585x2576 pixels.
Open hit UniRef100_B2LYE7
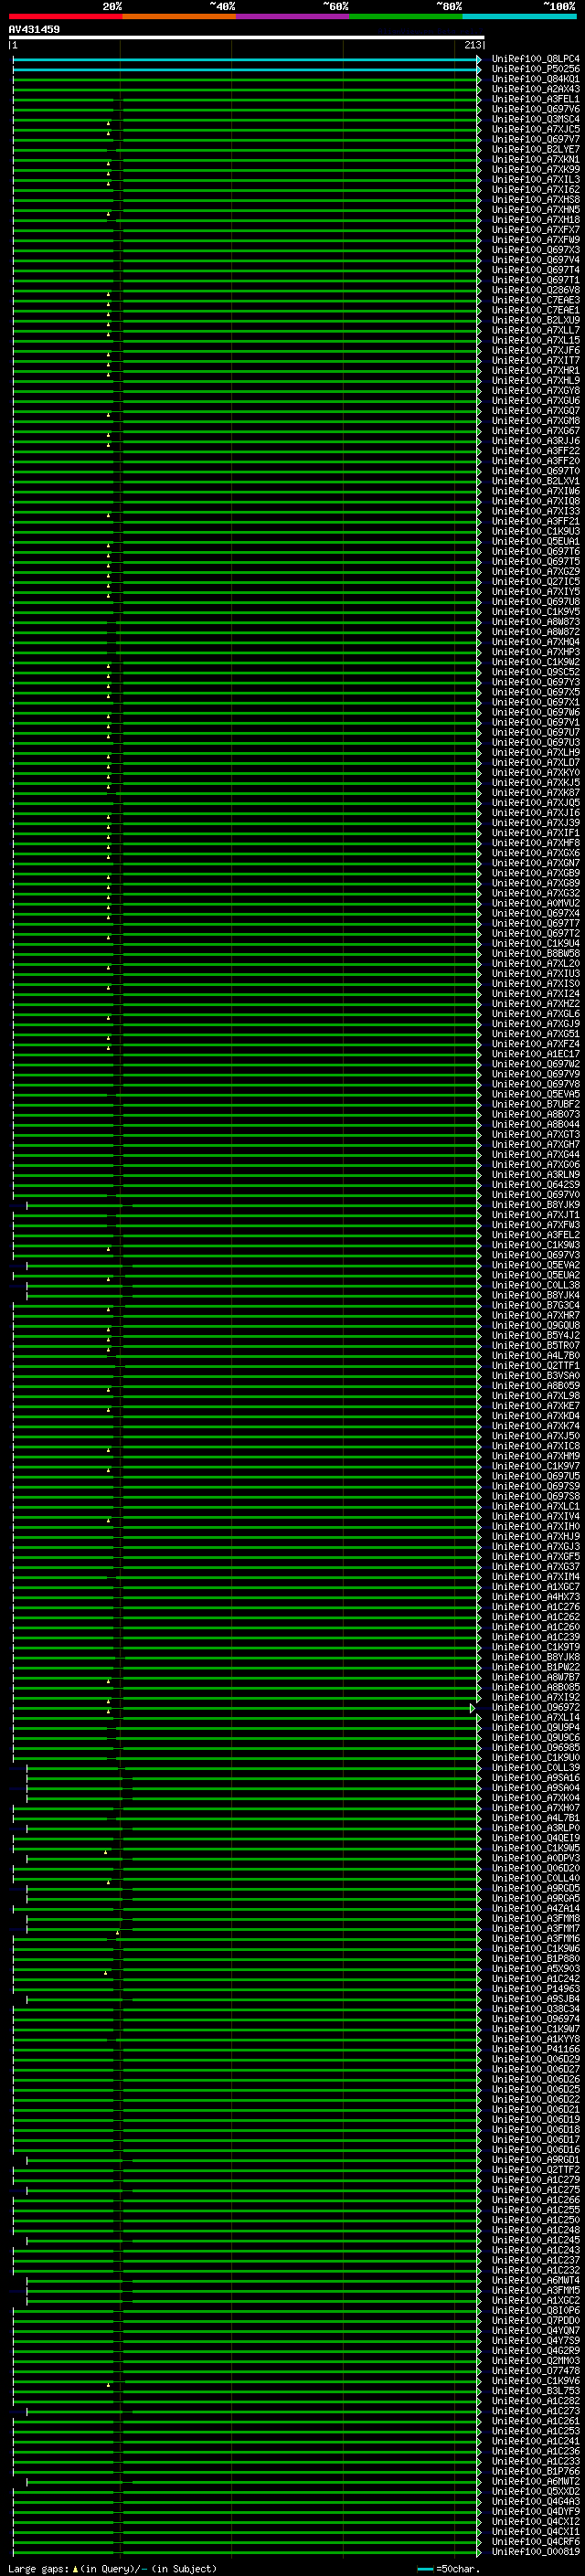(x=521, y=150)
